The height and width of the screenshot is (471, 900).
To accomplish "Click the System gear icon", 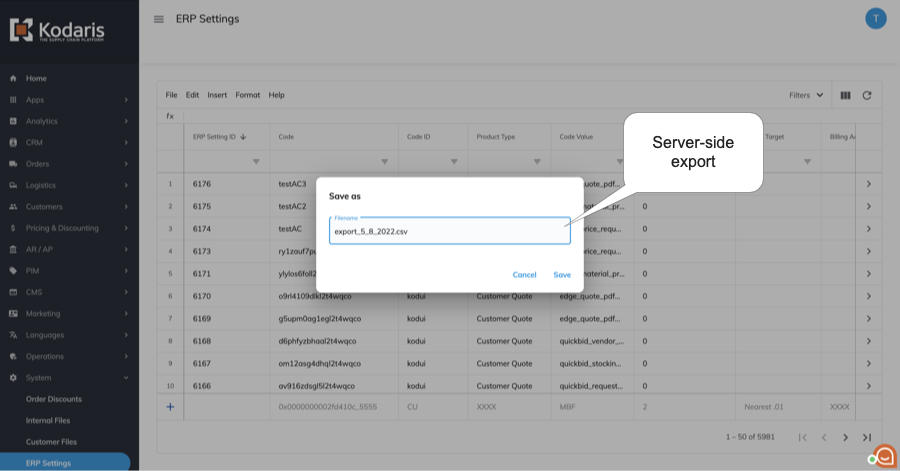I will click(13, 377).
